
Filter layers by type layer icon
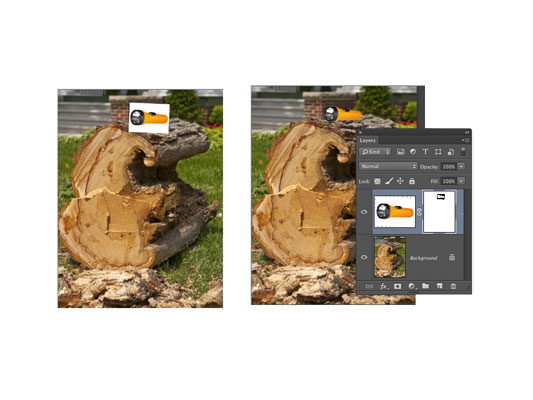pos(425,152)
